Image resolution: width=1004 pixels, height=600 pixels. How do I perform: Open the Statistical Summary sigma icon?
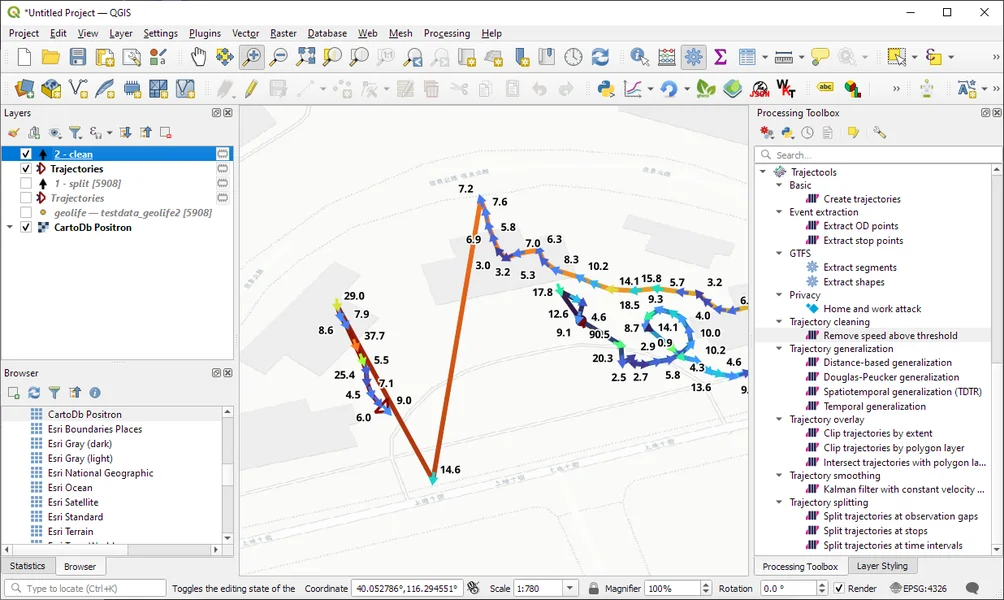pyautogui.click(x=720, y=57)
